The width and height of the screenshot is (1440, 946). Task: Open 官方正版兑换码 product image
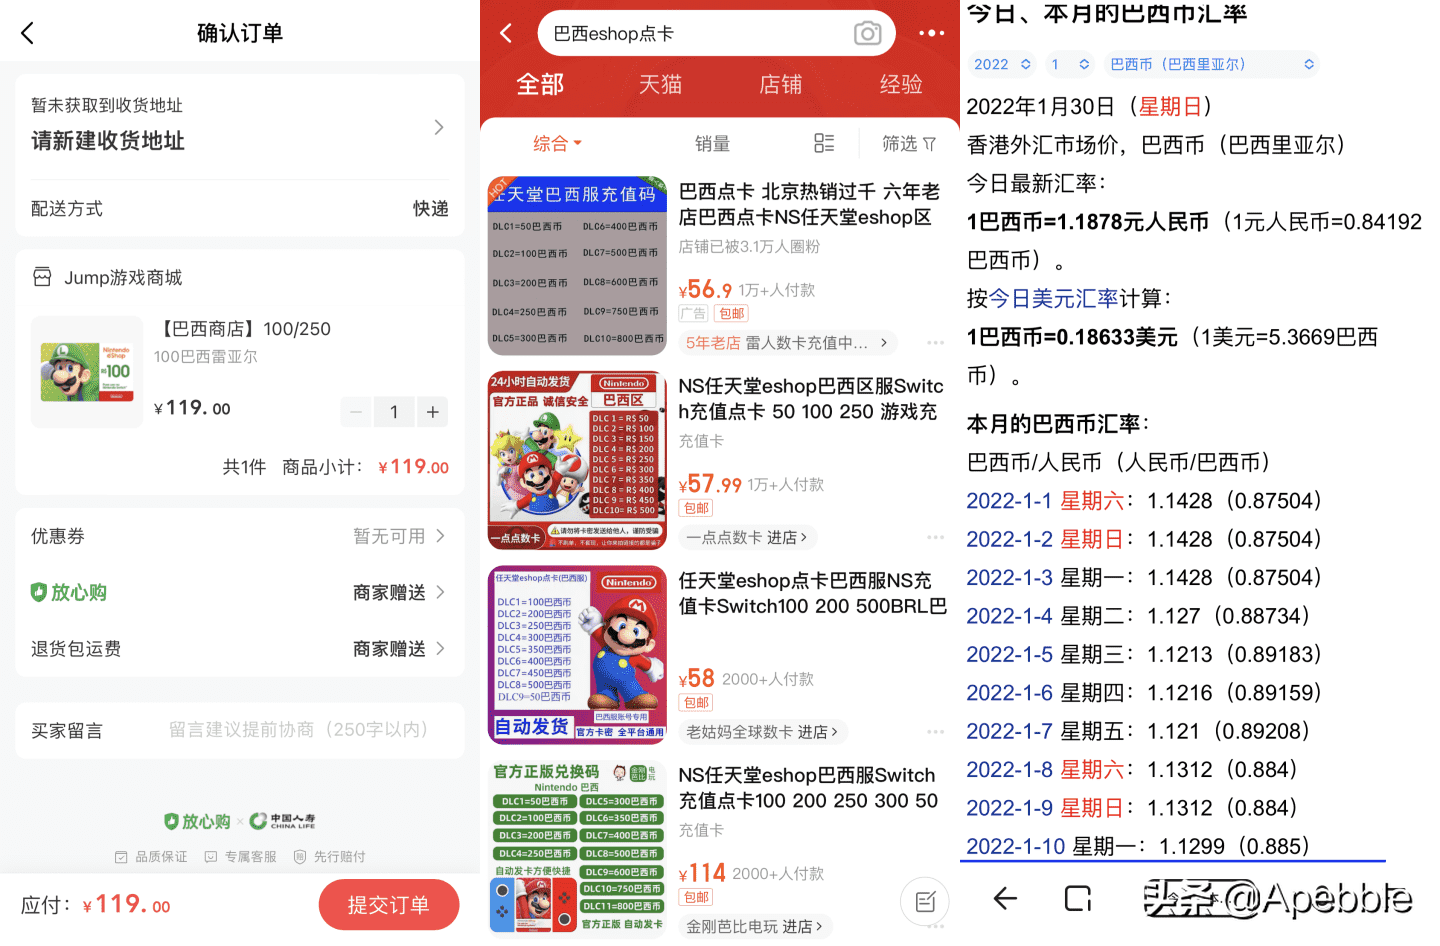(577, 848)
